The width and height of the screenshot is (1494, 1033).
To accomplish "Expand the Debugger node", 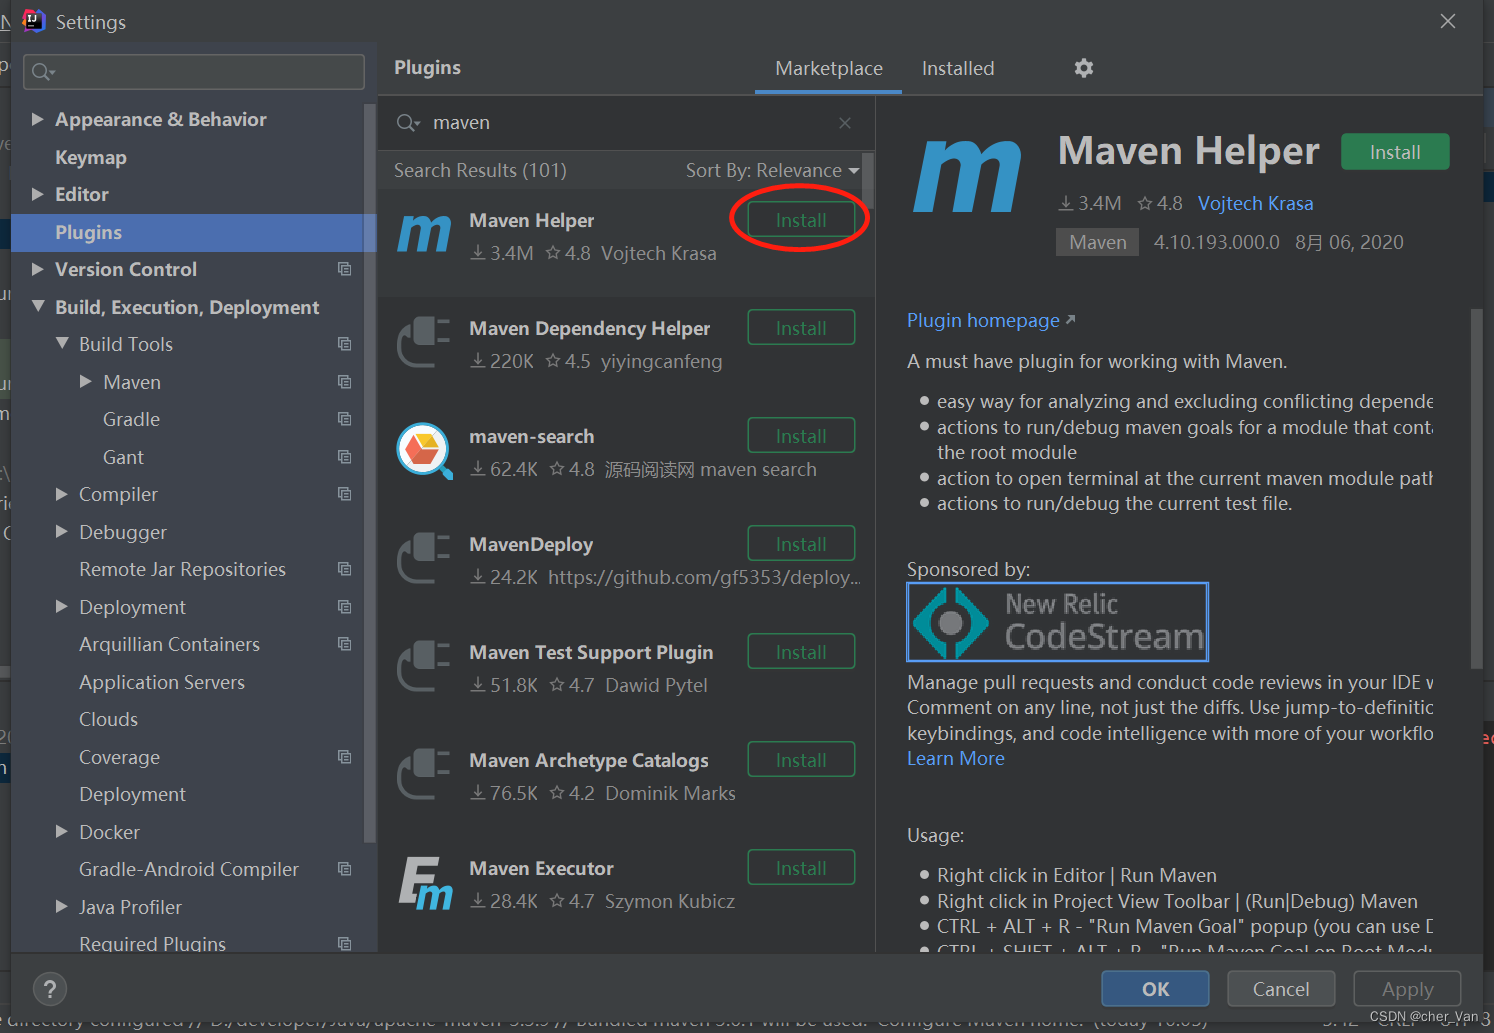I will coord(61,532).
